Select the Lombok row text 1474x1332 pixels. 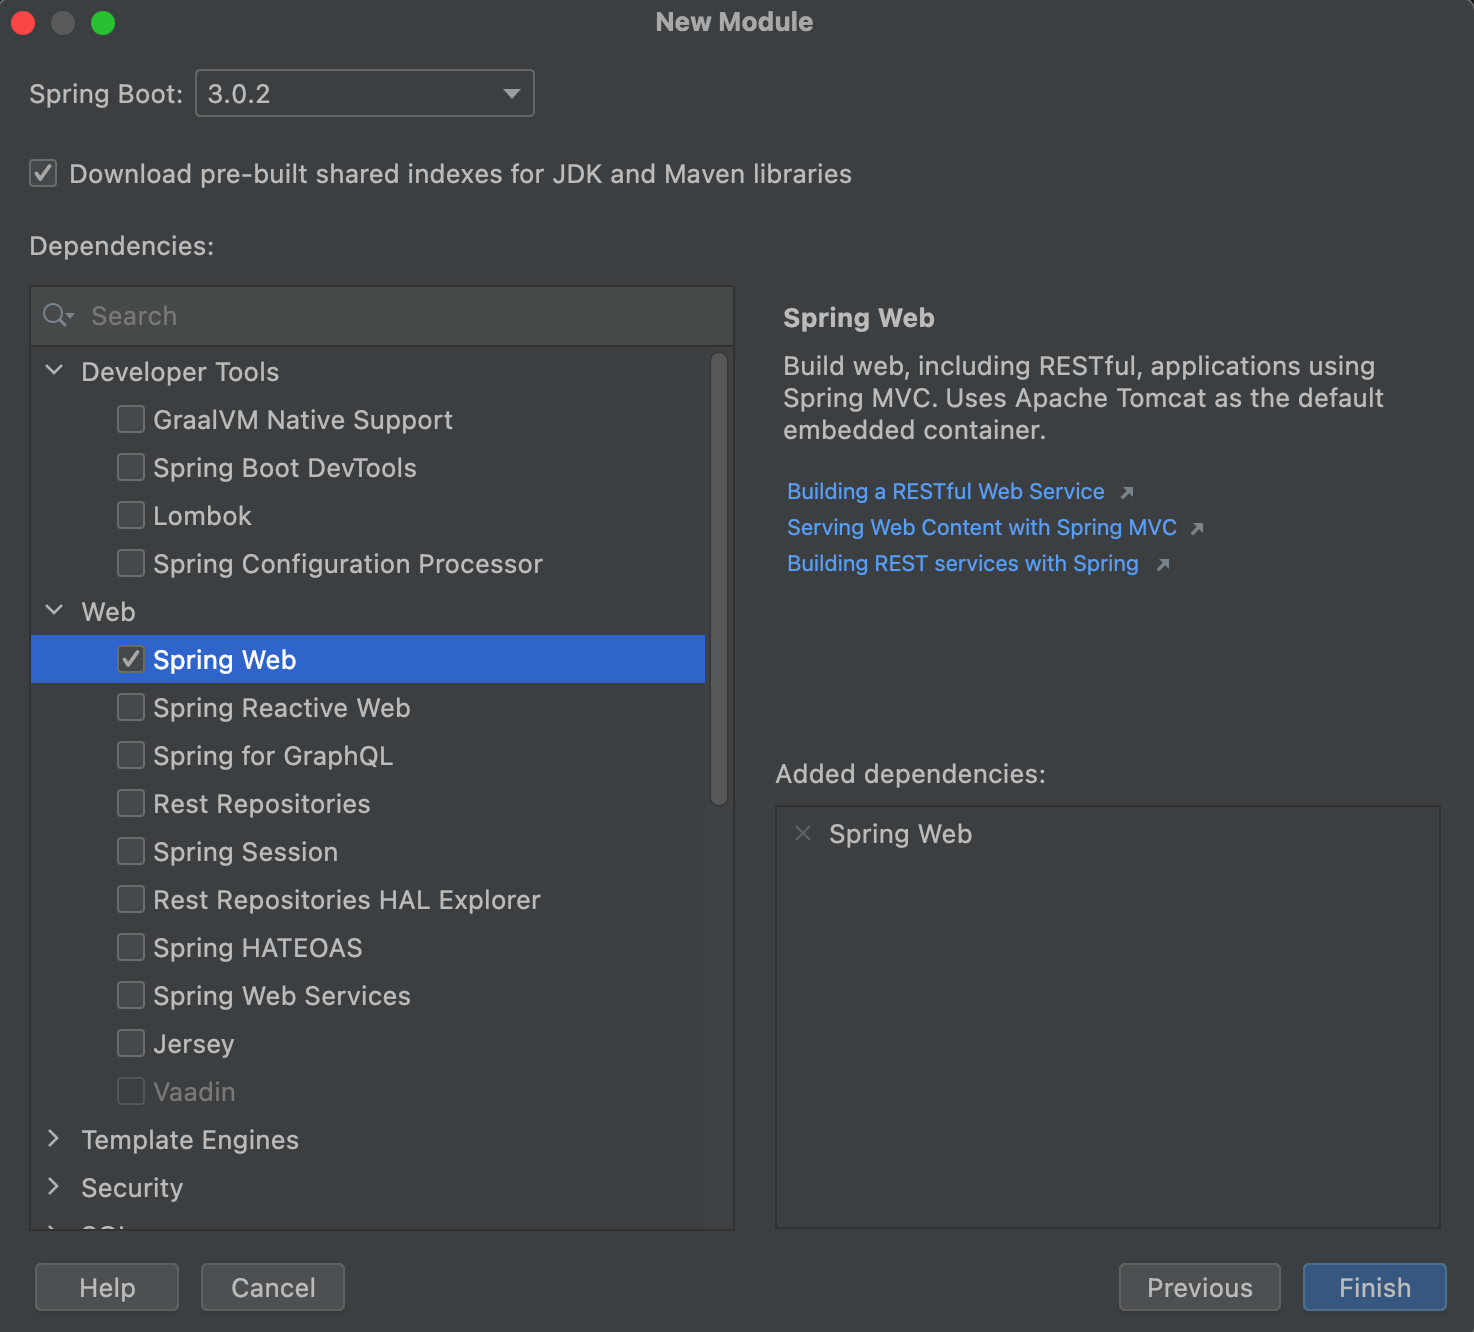[x=202, y=516]
